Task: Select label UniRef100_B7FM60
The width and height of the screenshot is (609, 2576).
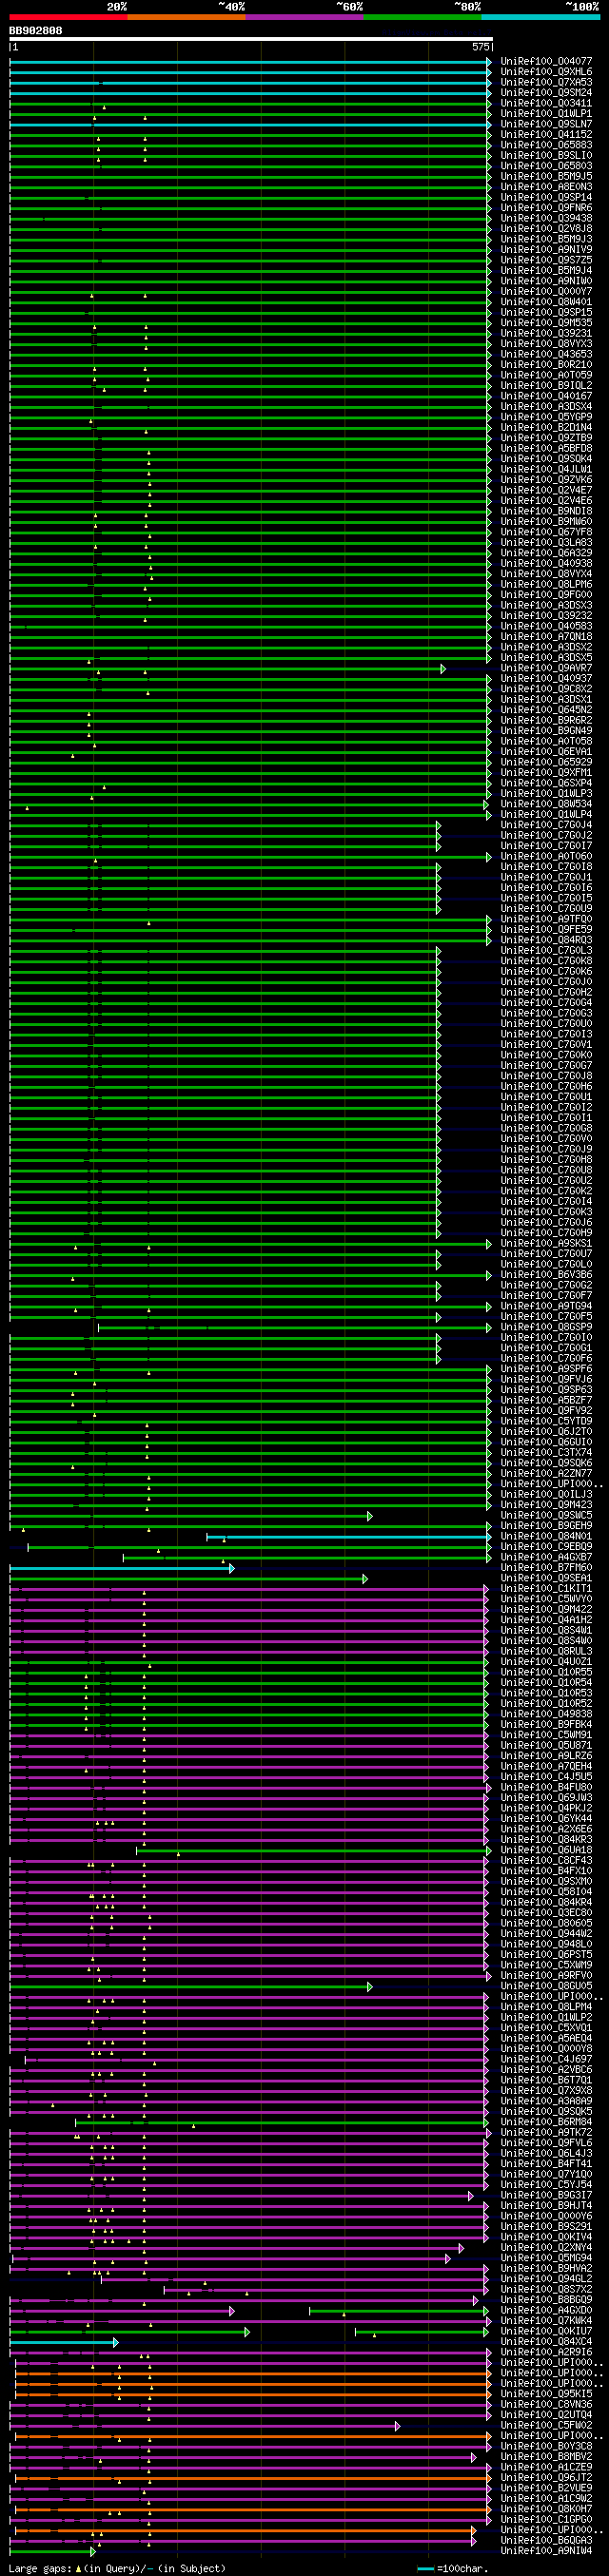Action: [546, 1568]
